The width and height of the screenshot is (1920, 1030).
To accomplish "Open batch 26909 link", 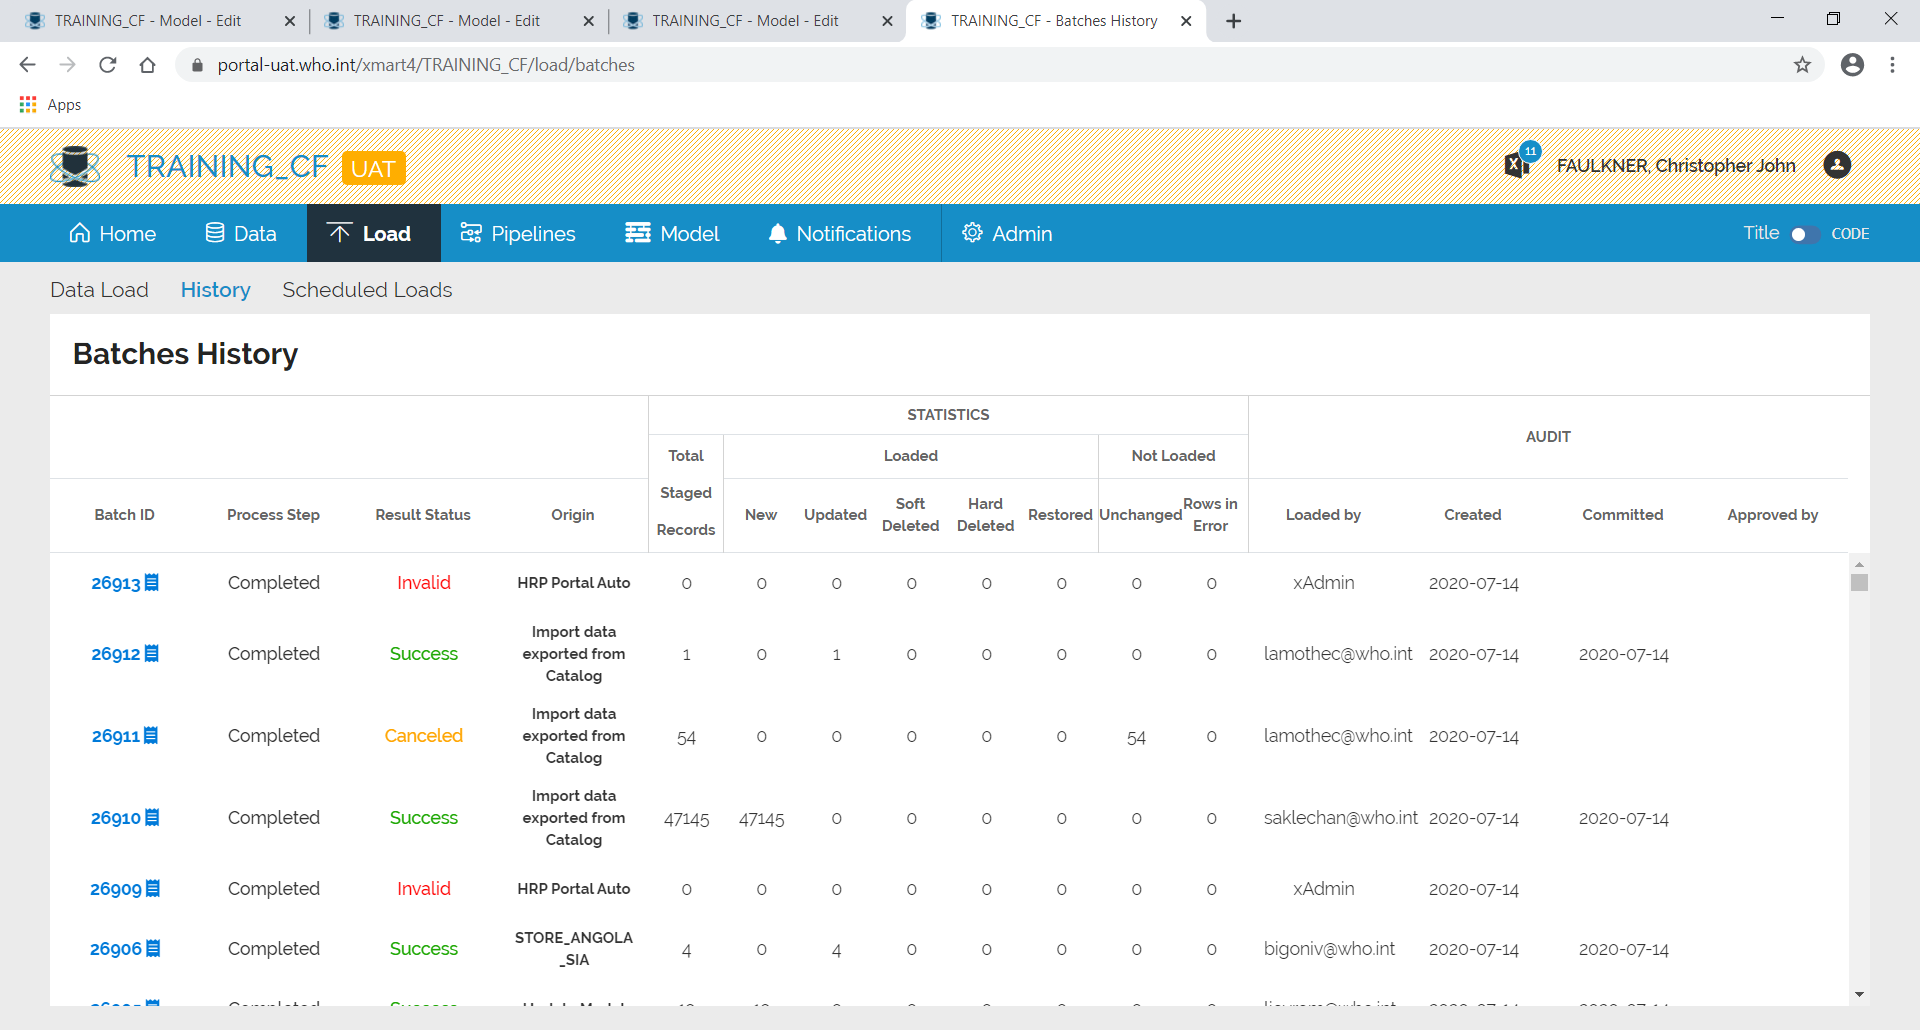I will coord(116,889).
